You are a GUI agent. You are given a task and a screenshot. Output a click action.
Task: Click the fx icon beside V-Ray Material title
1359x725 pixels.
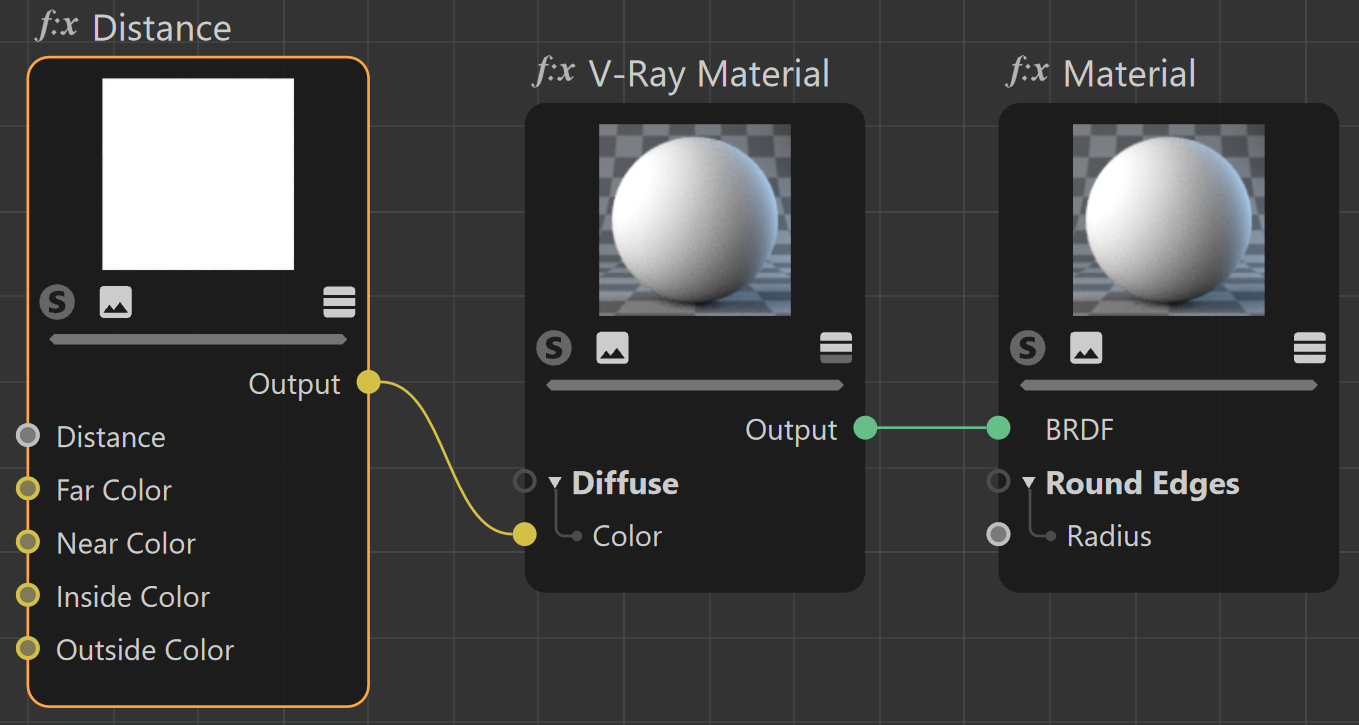point(554,72)
